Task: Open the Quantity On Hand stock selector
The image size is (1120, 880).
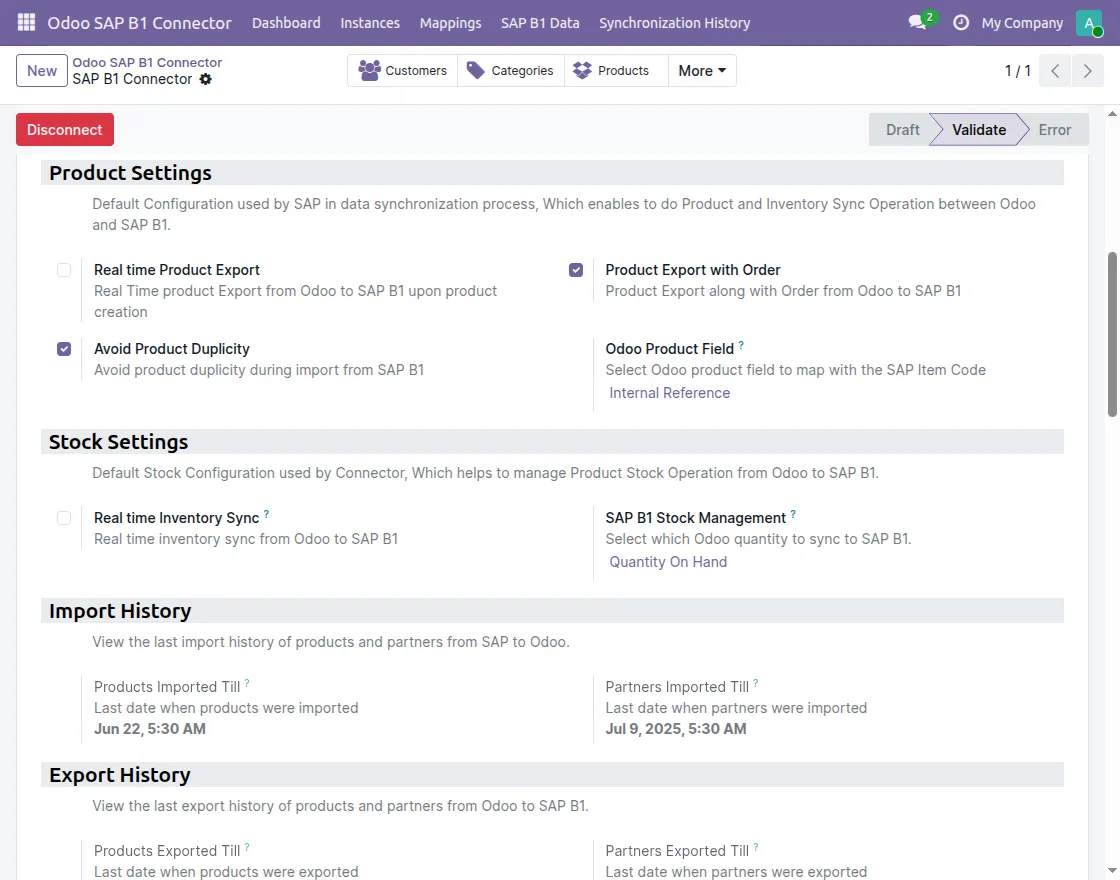Action: [x=668, y=562]
